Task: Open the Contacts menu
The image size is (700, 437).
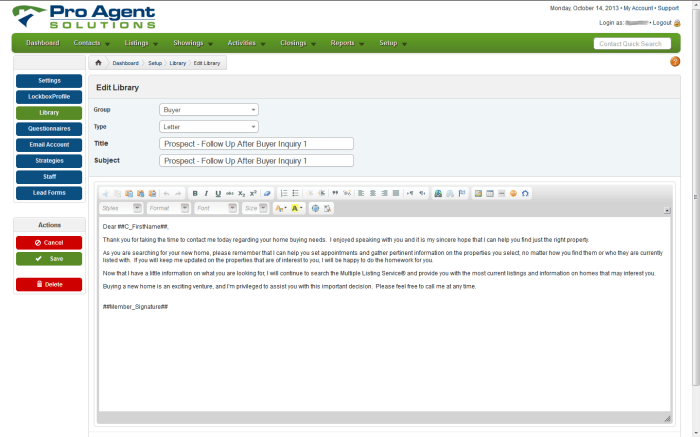Action: coord(91,43)
